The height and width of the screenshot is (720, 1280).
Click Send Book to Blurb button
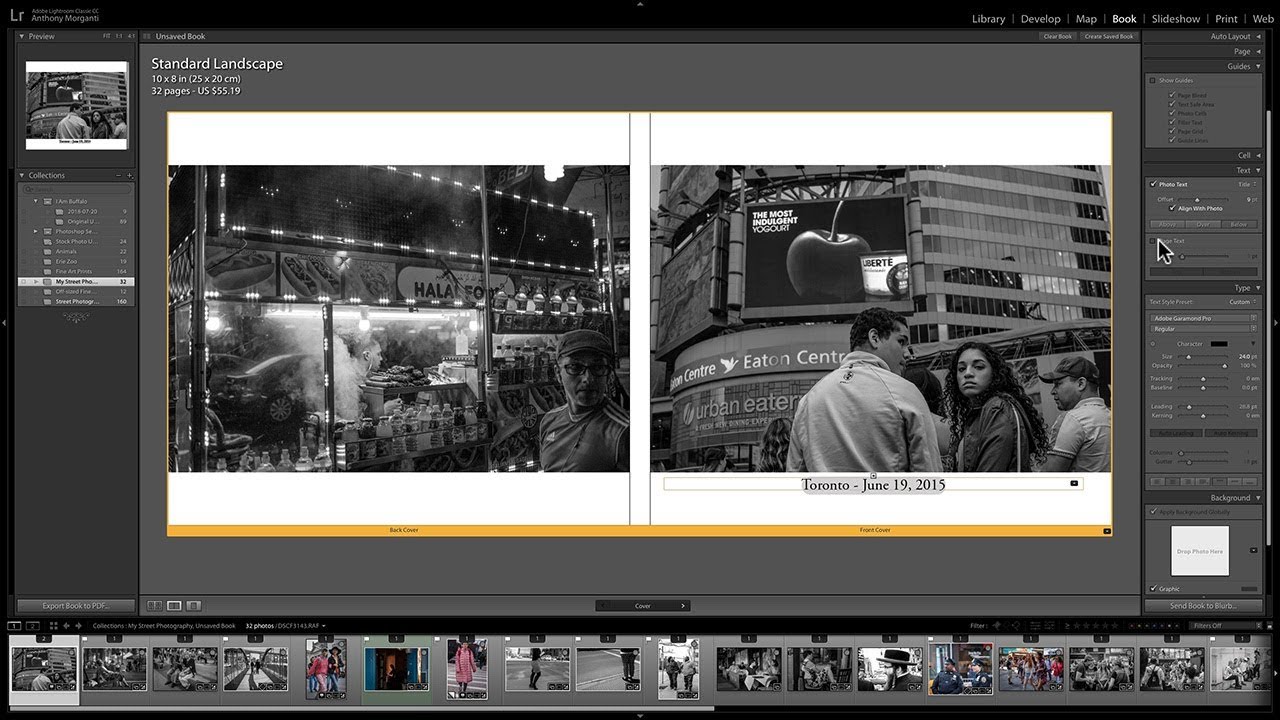click(1203, 605)
